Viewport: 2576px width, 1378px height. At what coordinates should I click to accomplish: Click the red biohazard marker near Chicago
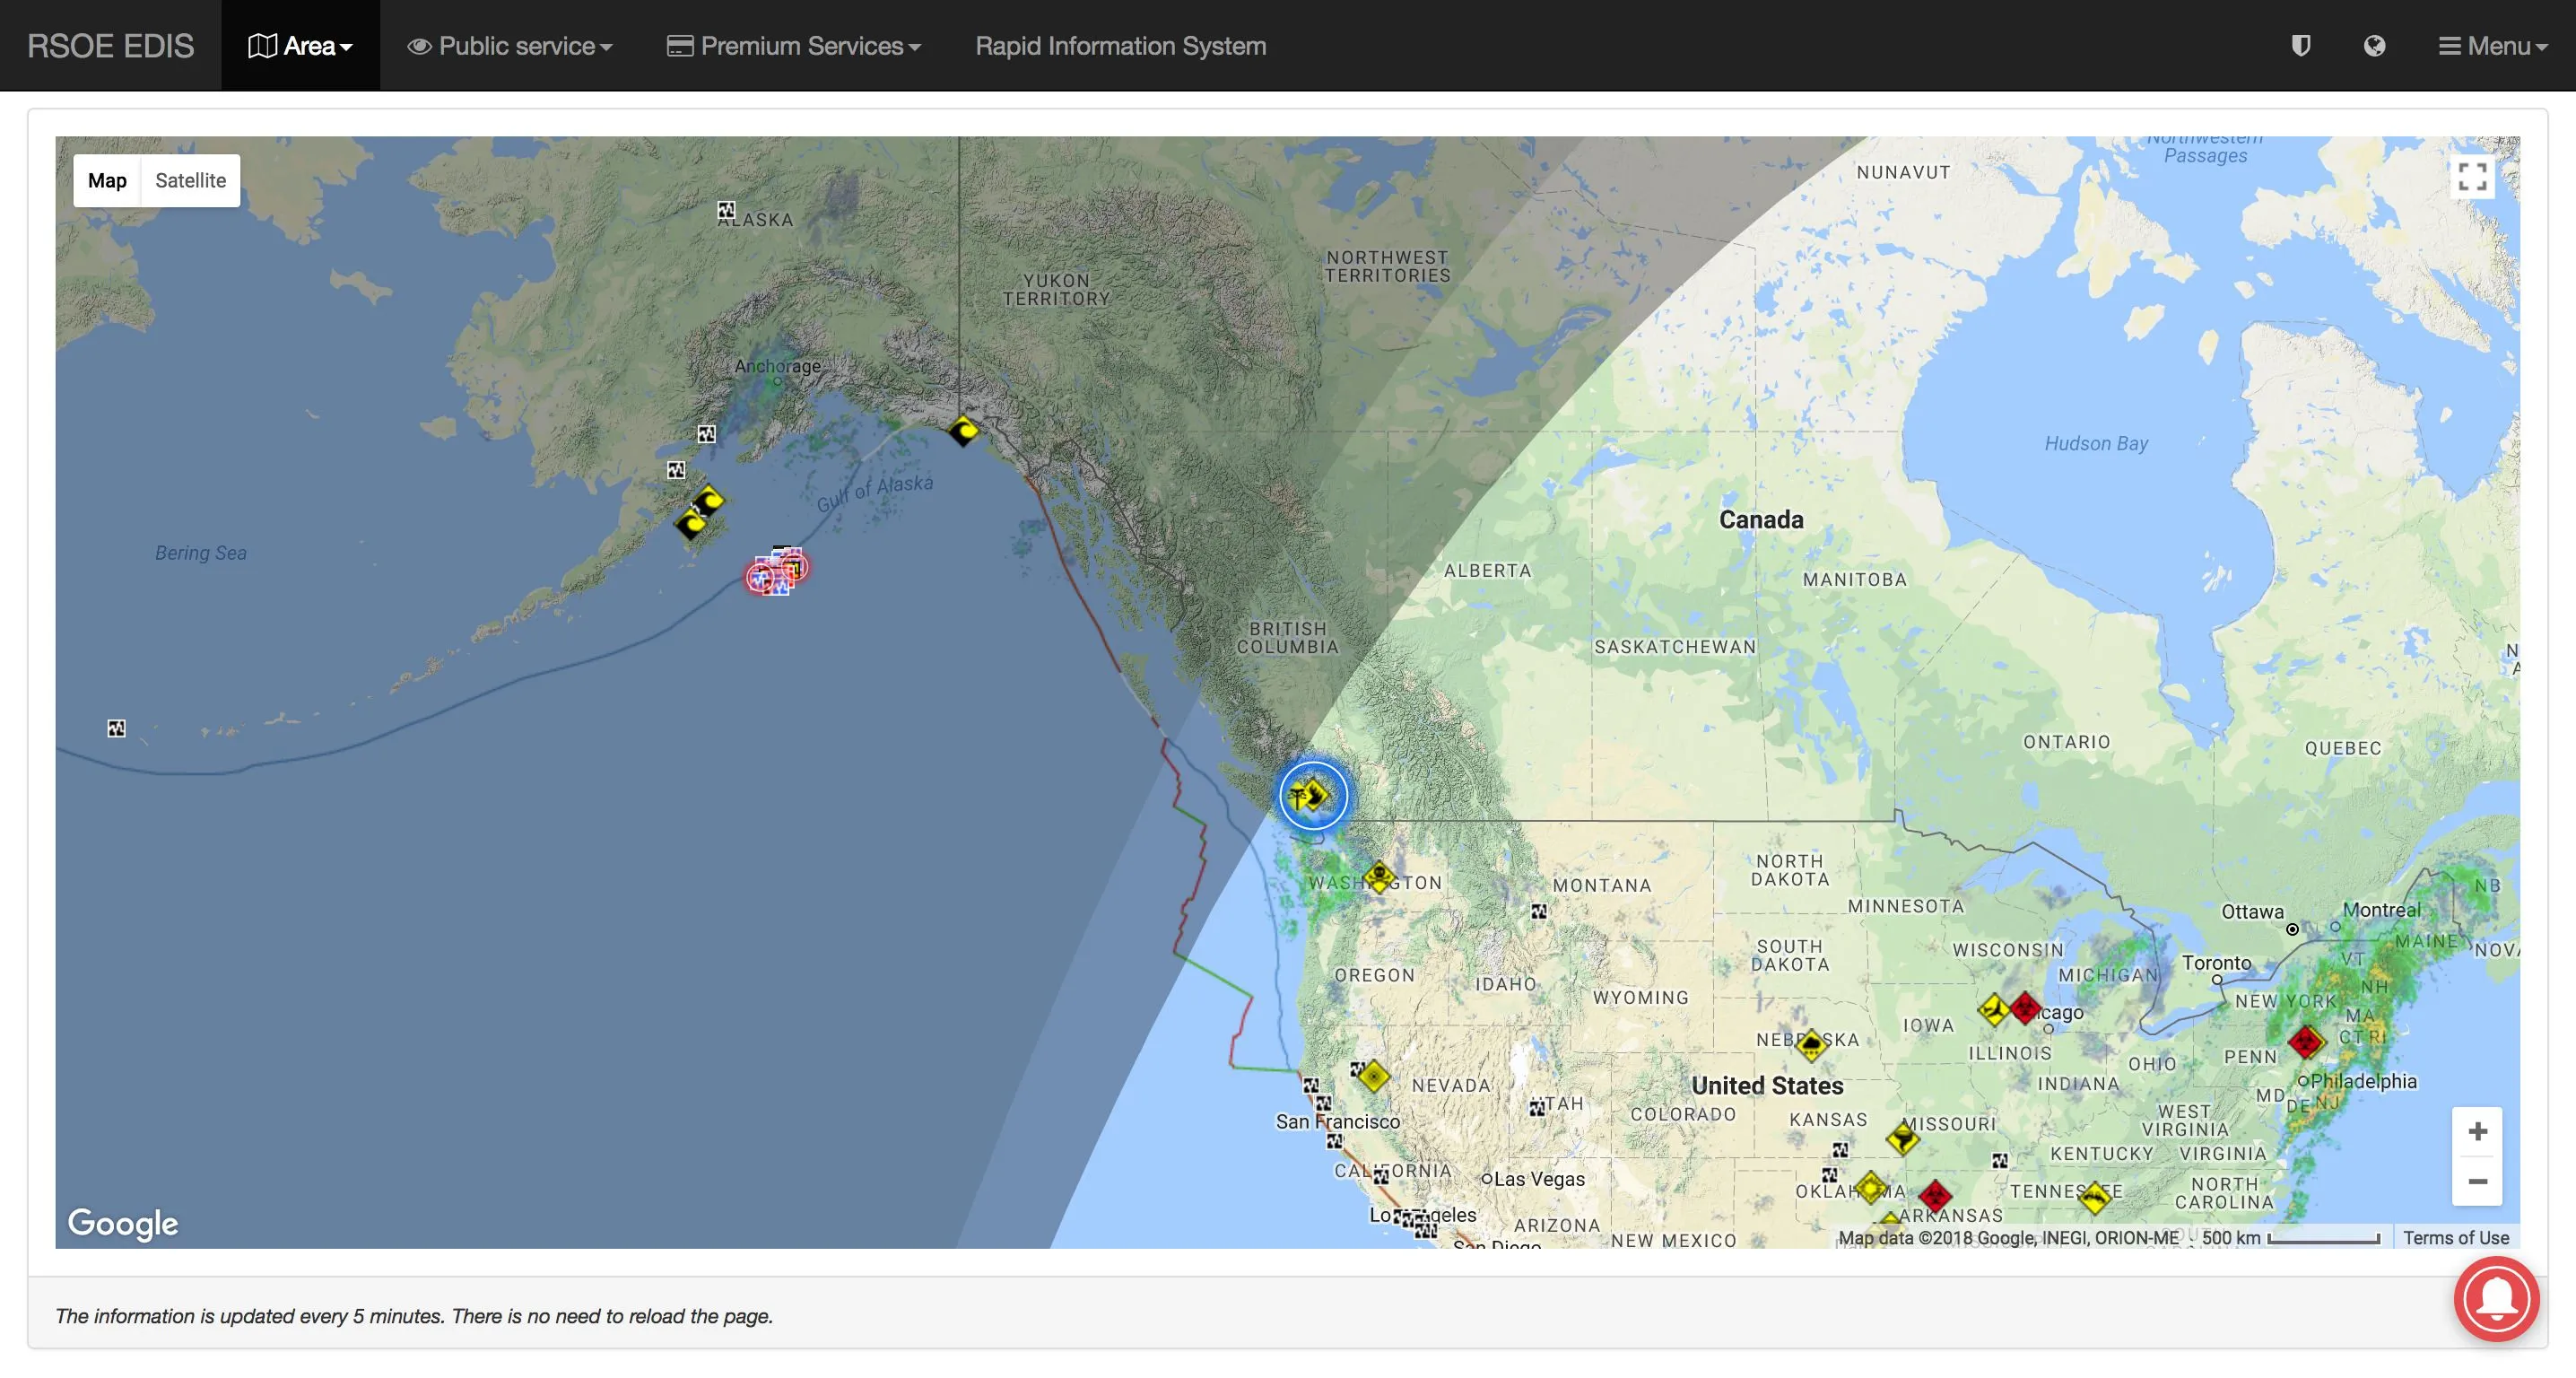2025,1008
